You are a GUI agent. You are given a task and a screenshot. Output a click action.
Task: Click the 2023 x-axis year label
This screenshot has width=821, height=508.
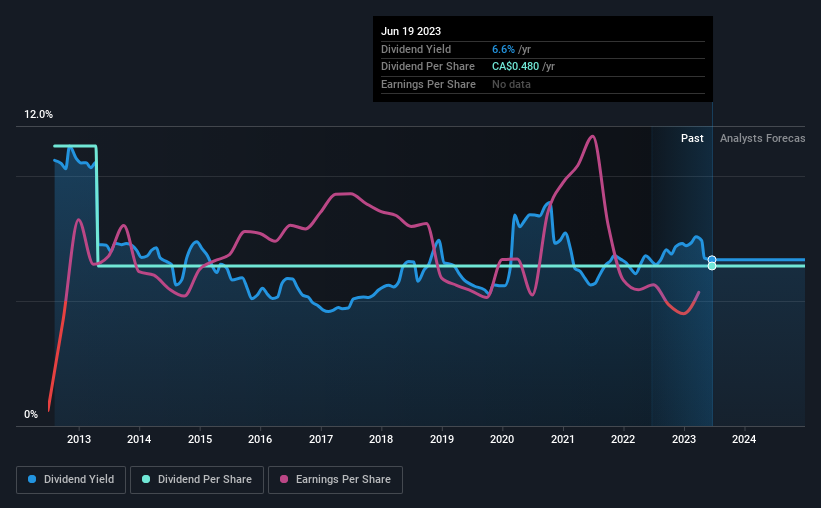click(684, 439)
